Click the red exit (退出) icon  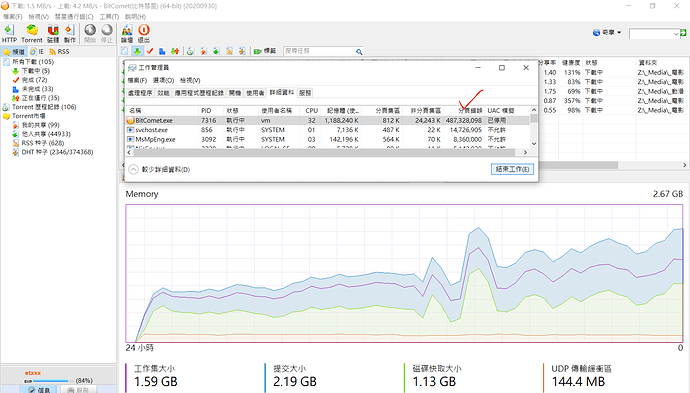(x=144, y=33)
